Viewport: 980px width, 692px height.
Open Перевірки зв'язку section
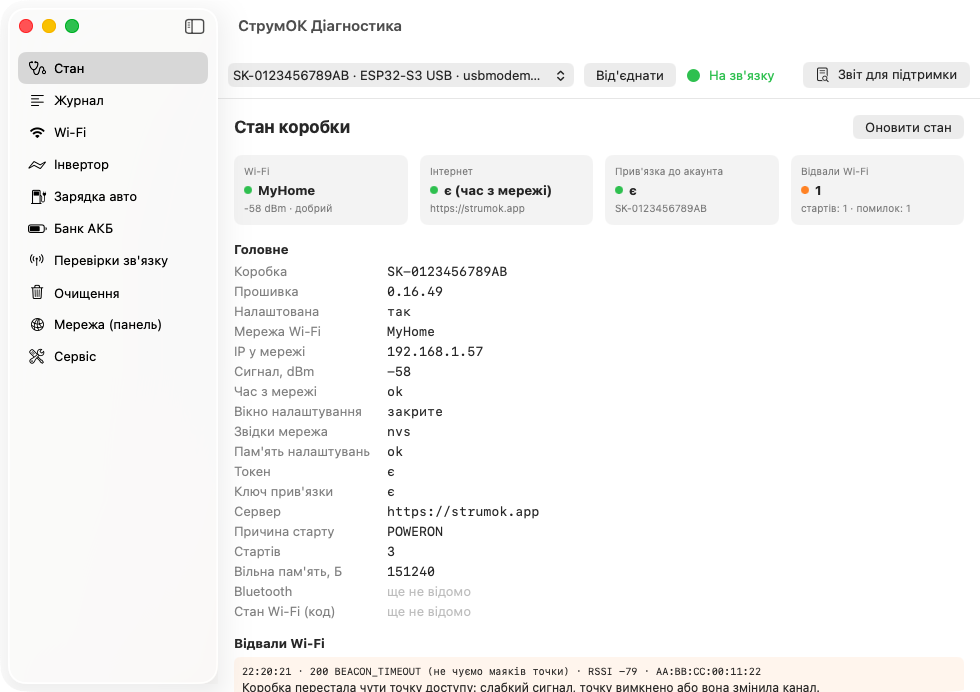click(113, 261)
